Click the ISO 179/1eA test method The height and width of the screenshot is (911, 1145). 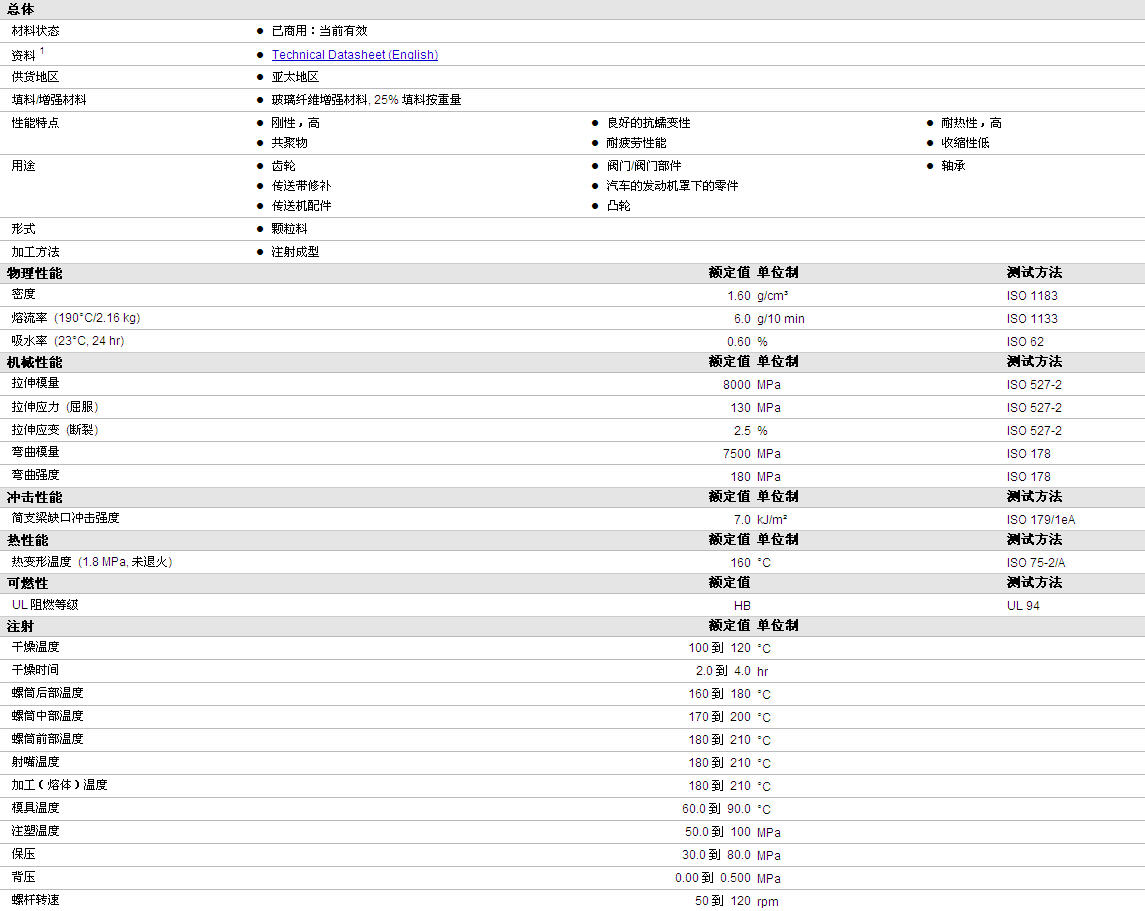[x=1041, y=520]
